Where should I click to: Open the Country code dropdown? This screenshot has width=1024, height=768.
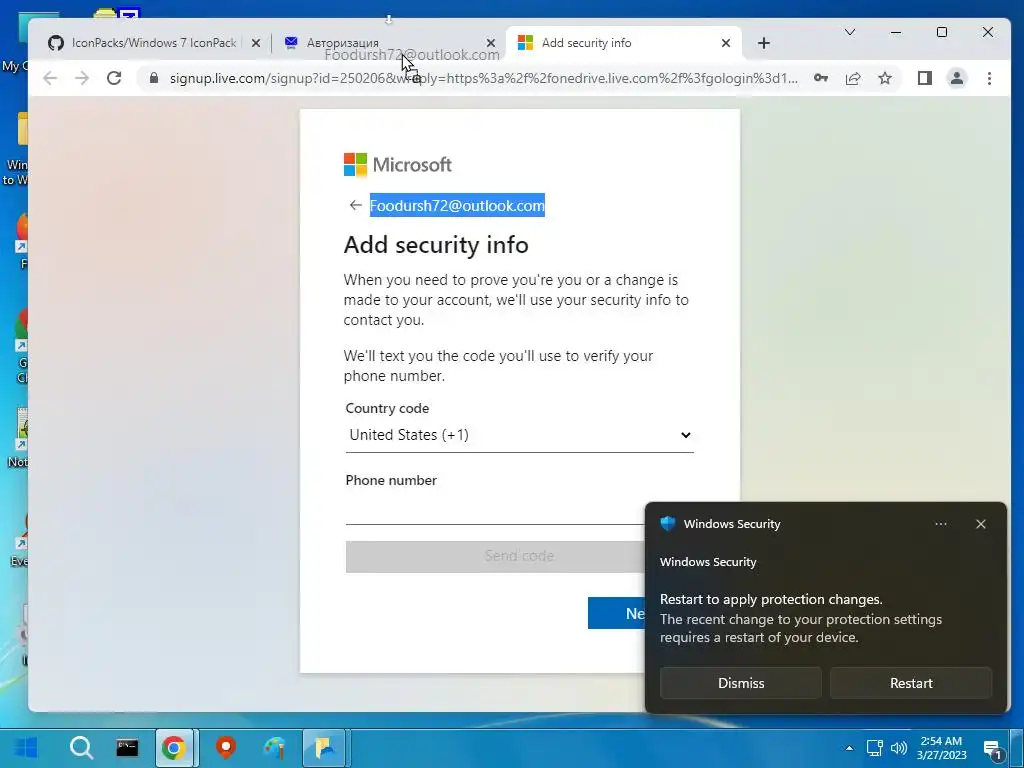[x=519, y=435]
